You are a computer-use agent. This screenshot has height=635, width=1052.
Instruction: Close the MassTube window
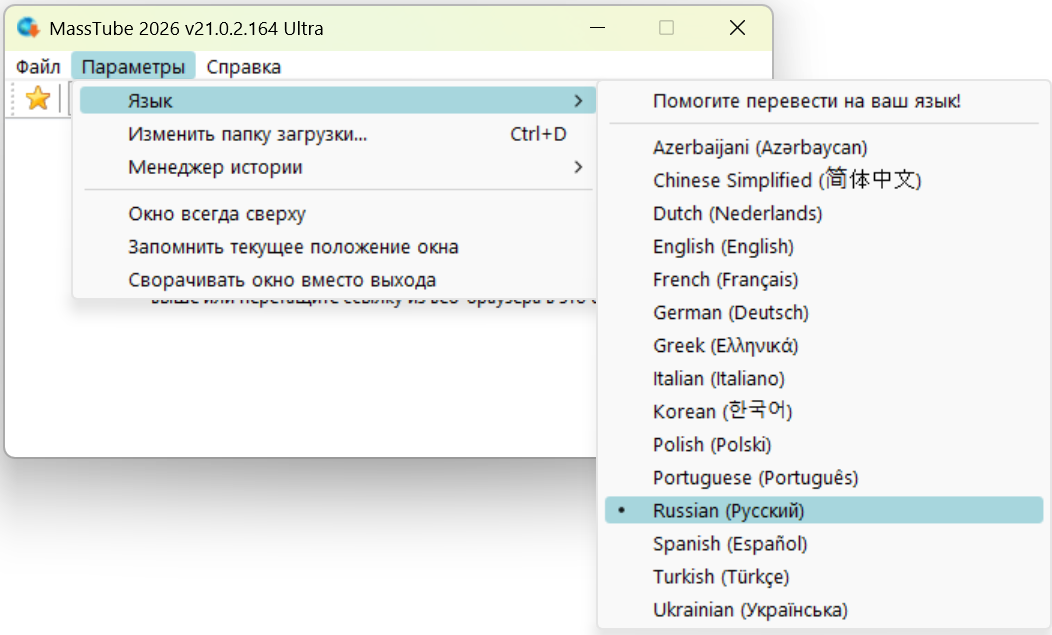click(737, 28)
